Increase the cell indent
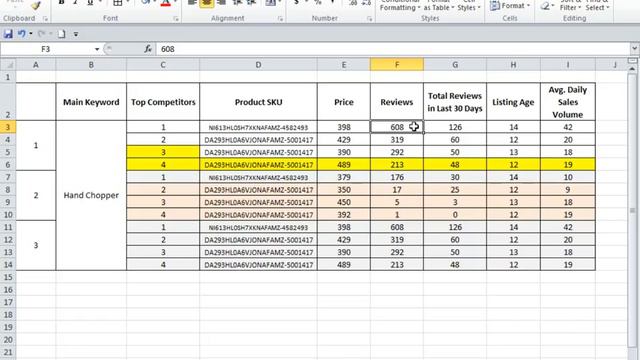The width and height of the screenshot is (640, 360). point(251,3)
